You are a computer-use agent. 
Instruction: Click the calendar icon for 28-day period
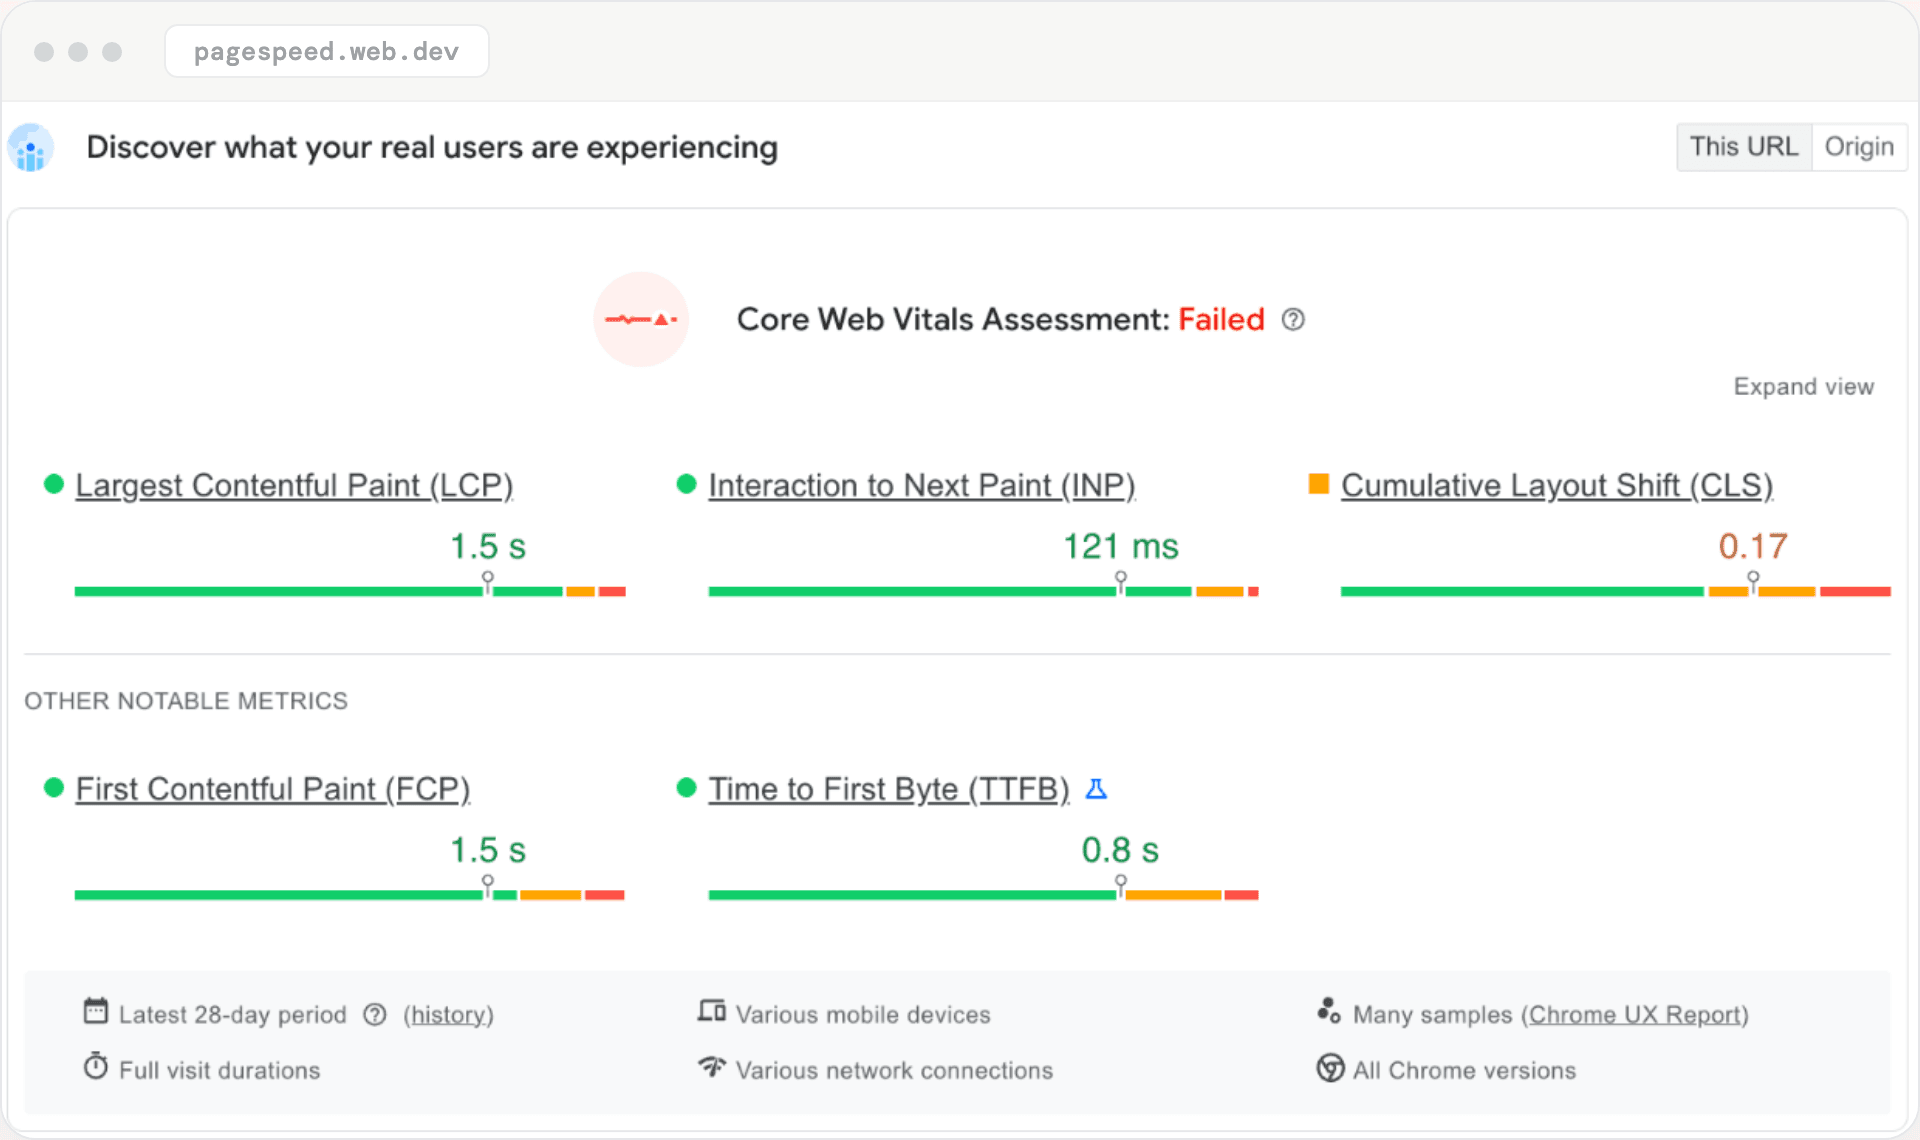pos(95,1011)
